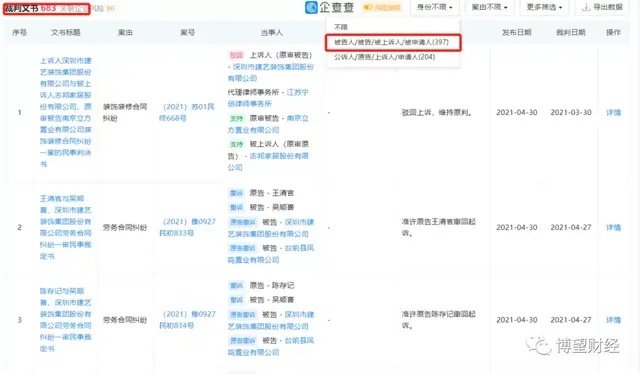The image size is (640, 374).
Task: Click the 案由 column header
Action: (125, 33)
